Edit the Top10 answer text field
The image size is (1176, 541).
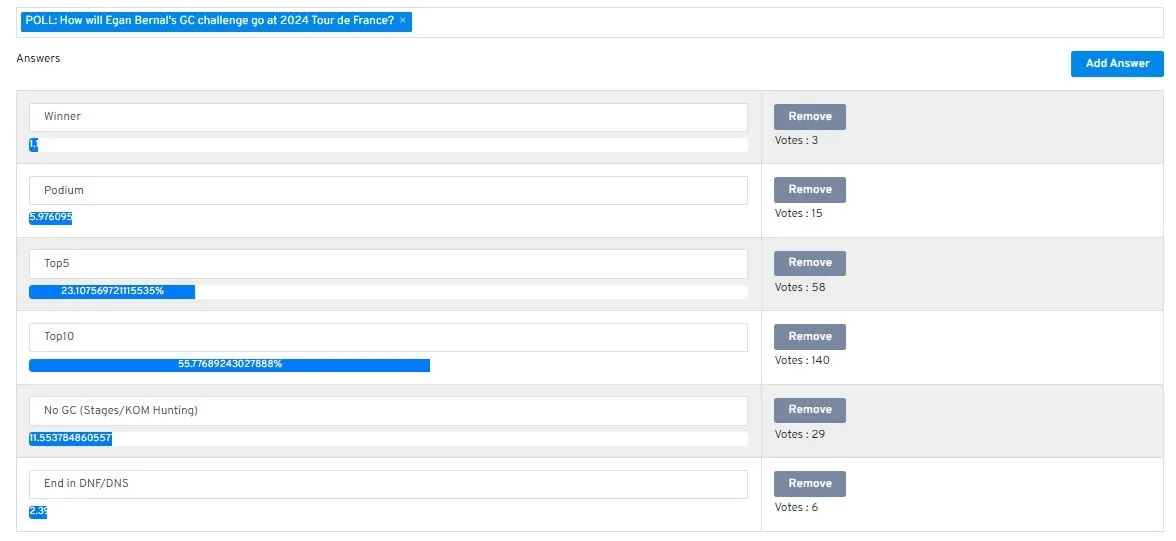click(388, 337)
